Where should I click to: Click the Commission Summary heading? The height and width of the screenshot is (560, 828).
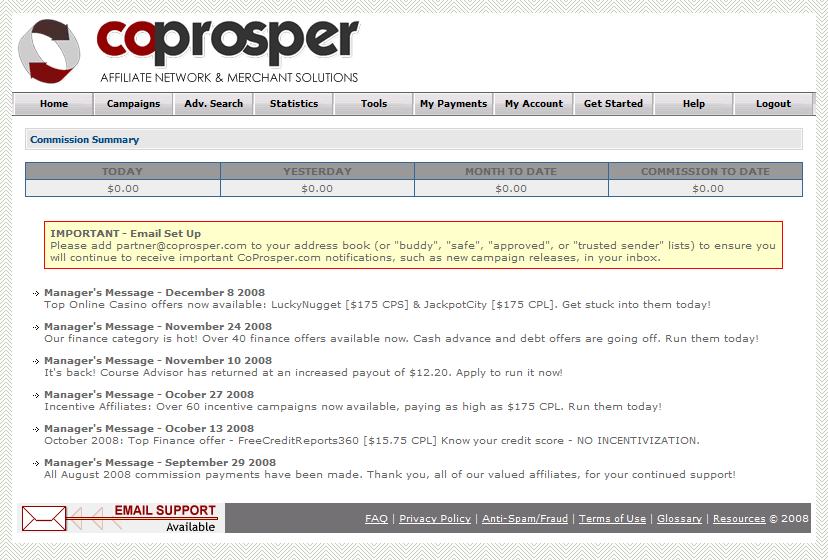[84, 139]
